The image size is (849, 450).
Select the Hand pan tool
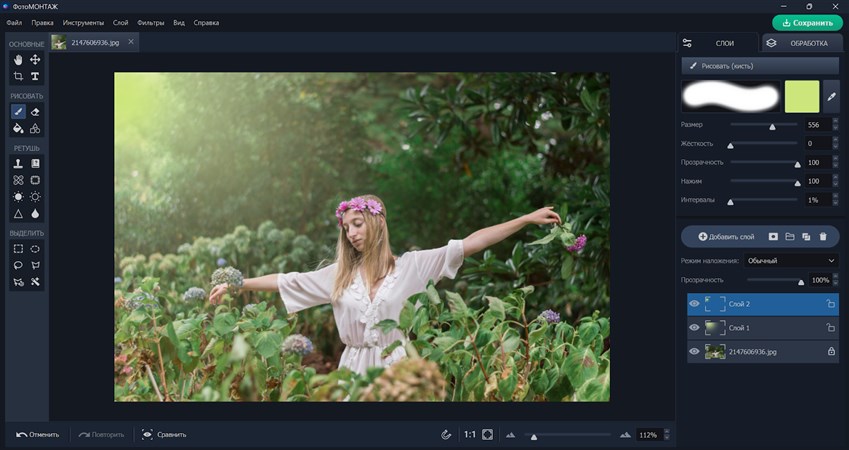pyautogui.click(x=18, y=60)
